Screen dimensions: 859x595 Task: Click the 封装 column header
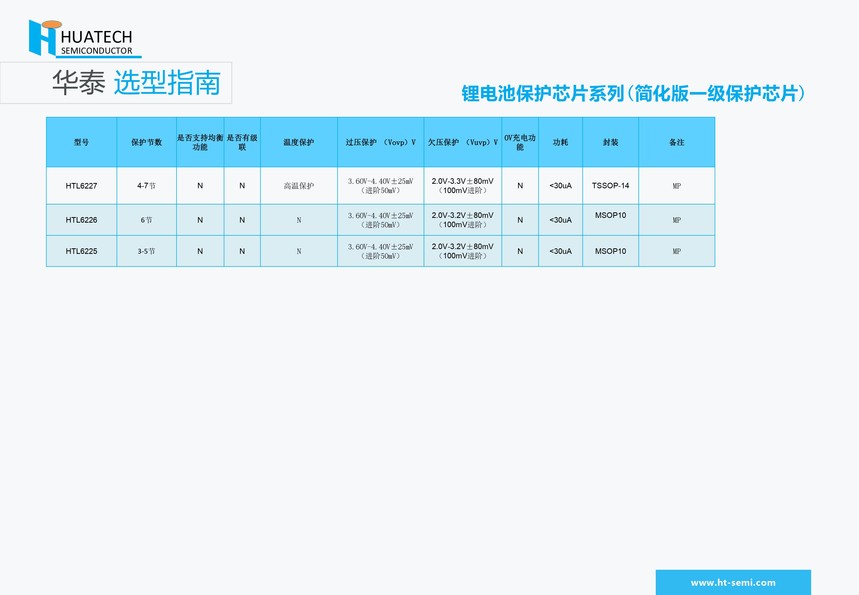coord(611,142)
